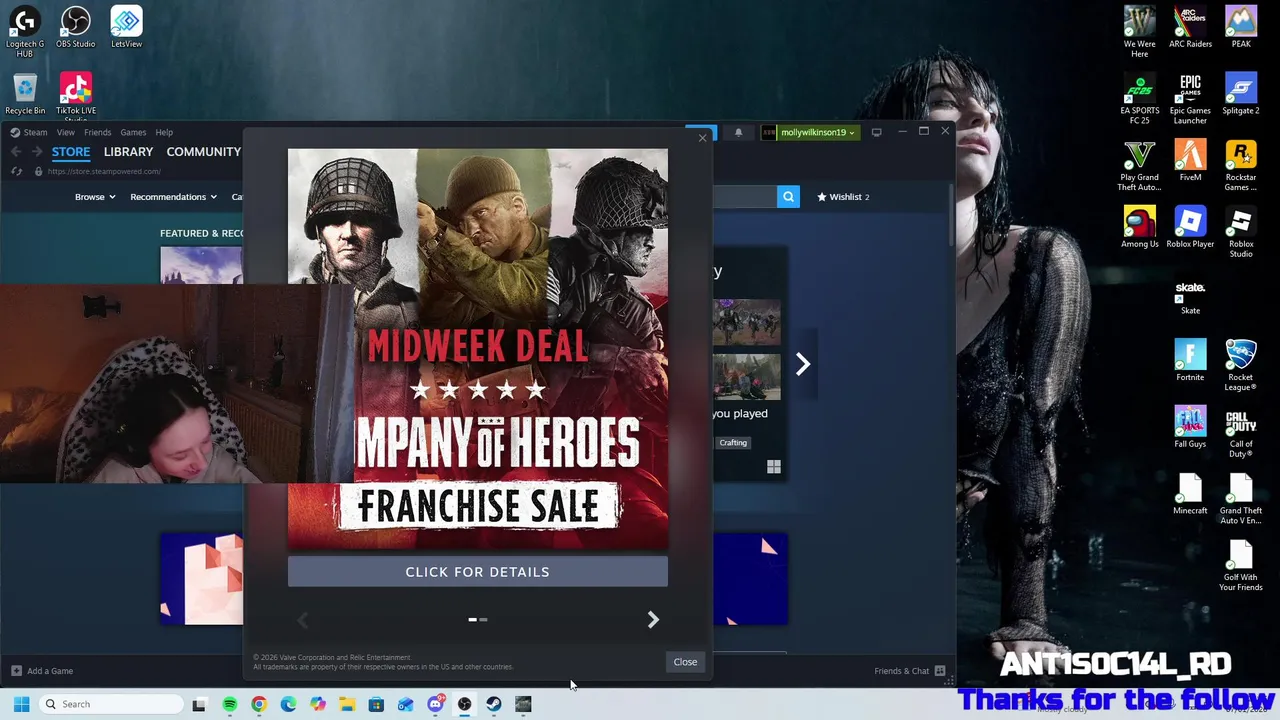Open Google Chrome from the taskbar

pyautogui.click(x=259, y=704)
